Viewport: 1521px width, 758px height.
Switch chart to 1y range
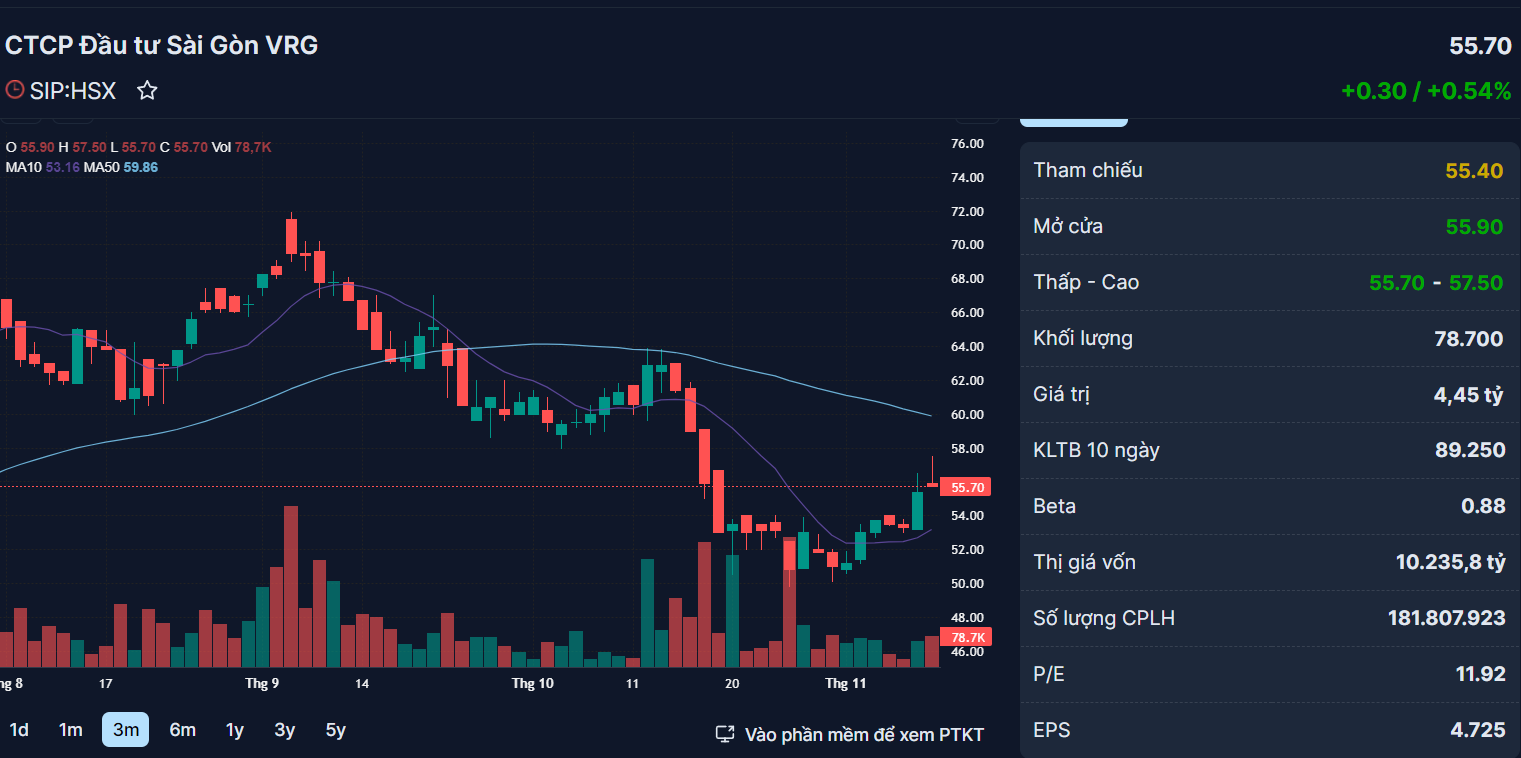[235, 730]
